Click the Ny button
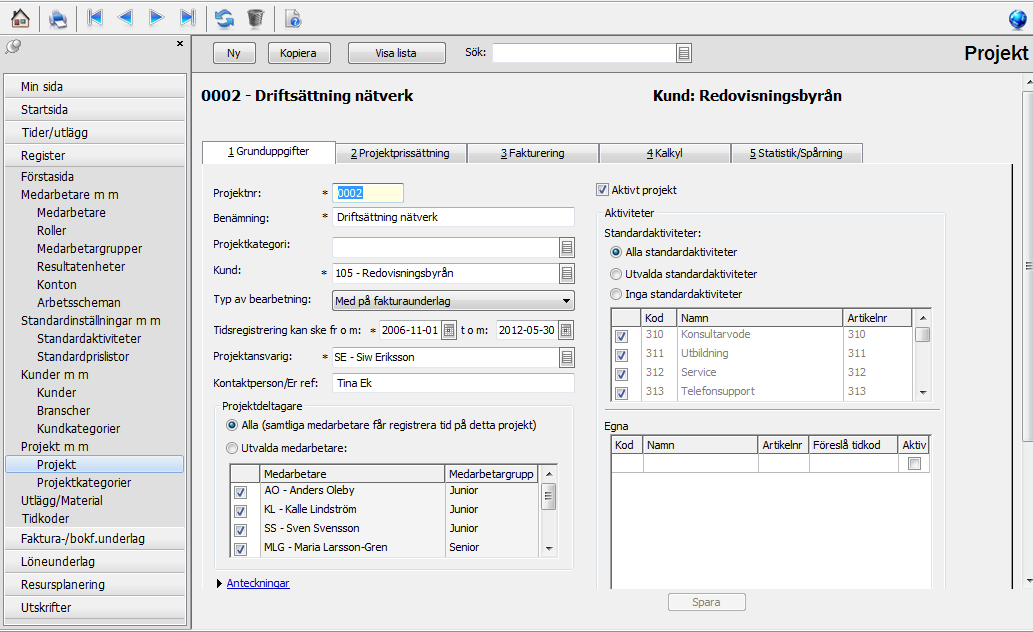This screenshot has height=632, width=1033. 234,53
